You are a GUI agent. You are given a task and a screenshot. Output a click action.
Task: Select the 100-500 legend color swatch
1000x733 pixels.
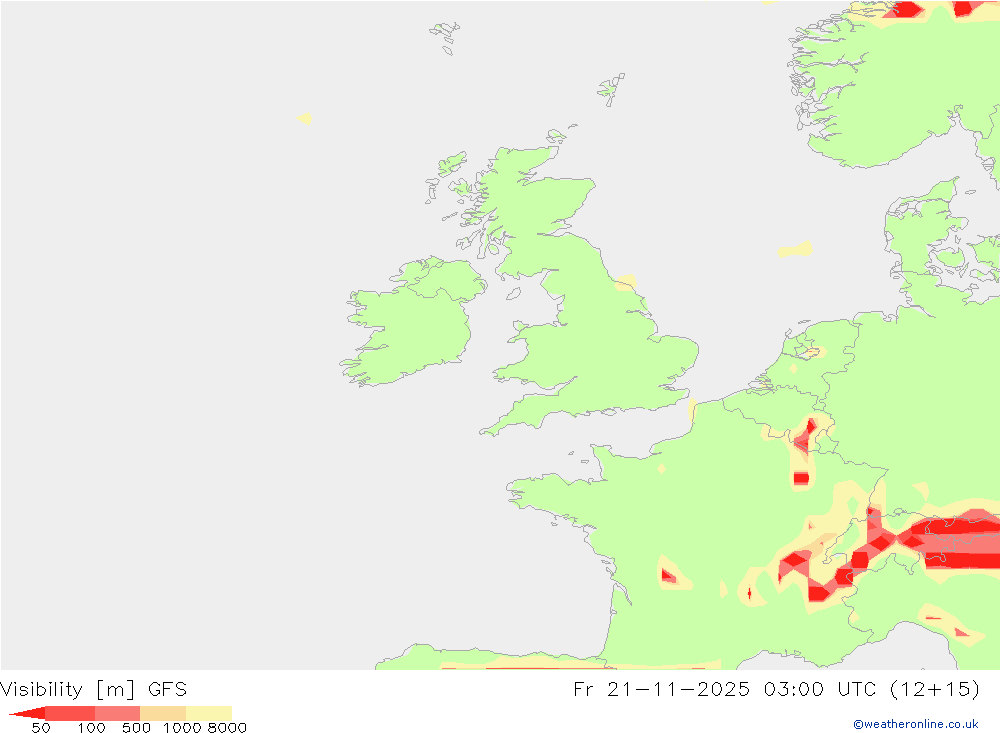pos(117,713)
